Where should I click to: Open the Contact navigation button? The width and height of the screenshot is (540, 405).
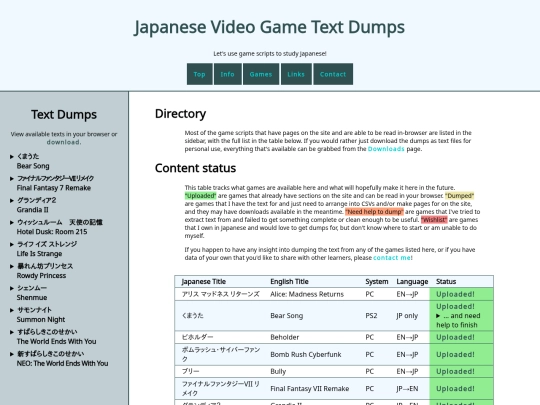pyautogui.click(x=333, y=74)
